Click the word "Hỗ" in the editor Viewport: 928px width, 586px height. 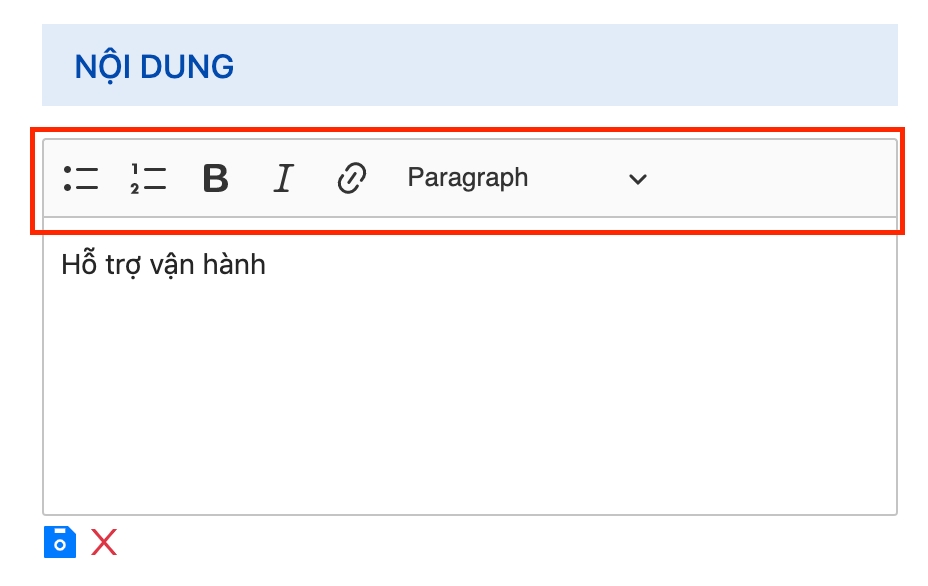76,265
